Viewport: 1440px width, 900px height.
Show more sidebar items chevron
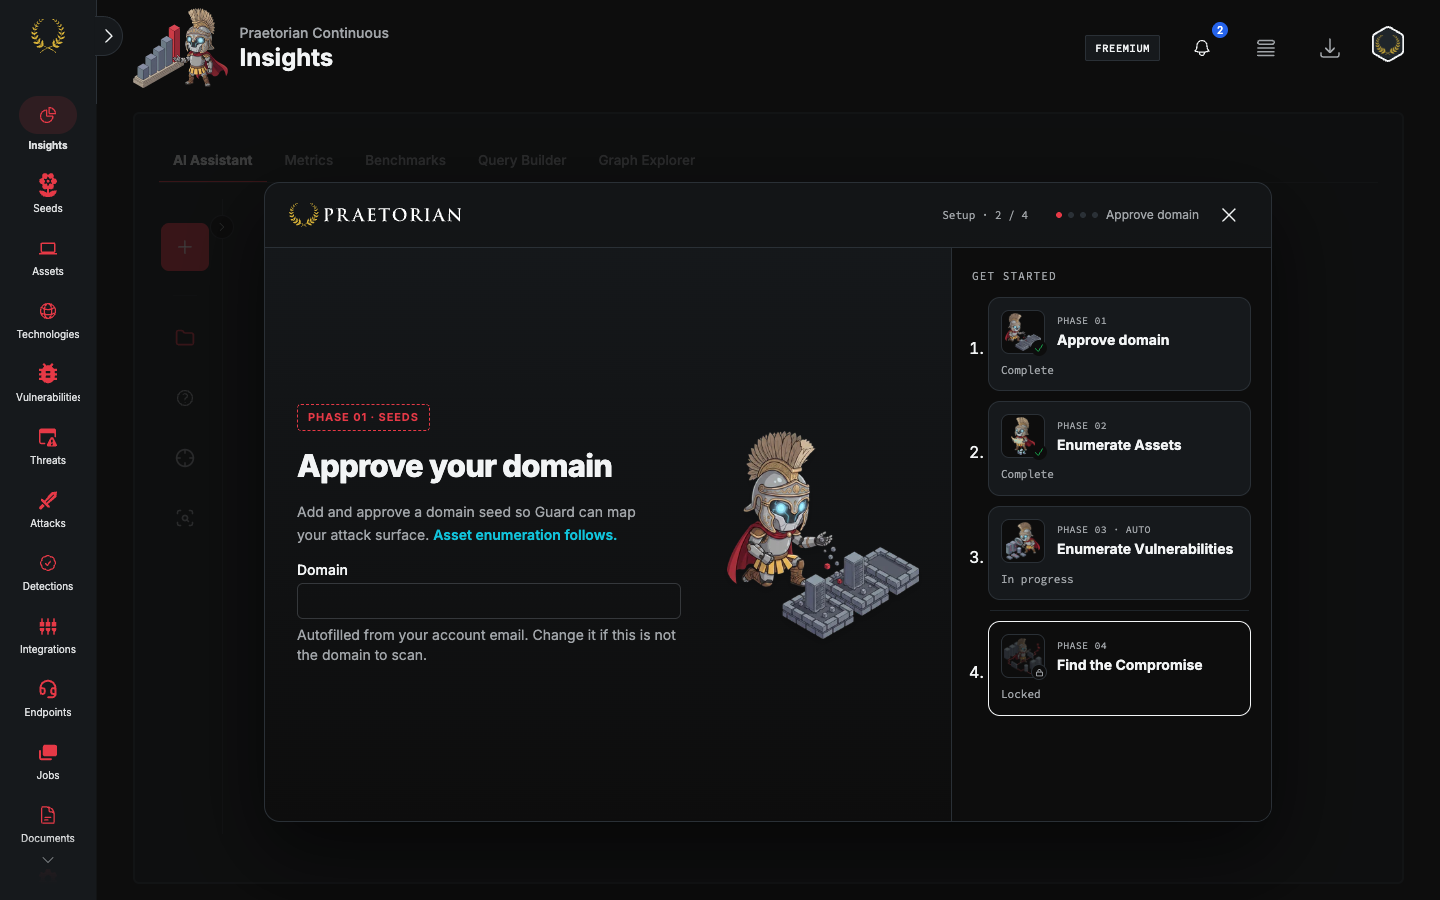point(48,860)
